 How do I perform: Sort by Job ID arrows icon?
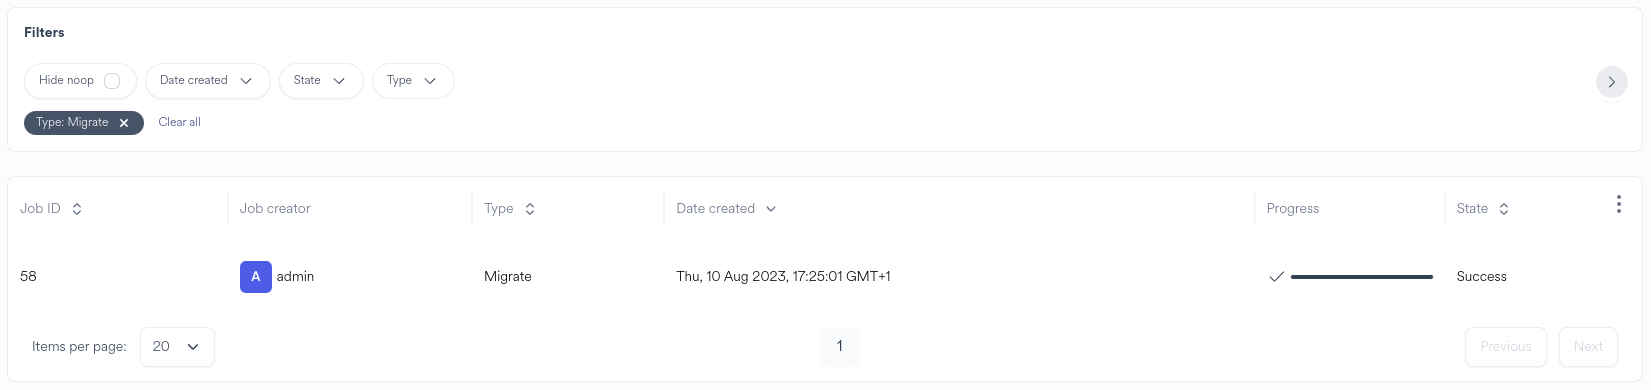pyautogui.click(x=77, y=209)
